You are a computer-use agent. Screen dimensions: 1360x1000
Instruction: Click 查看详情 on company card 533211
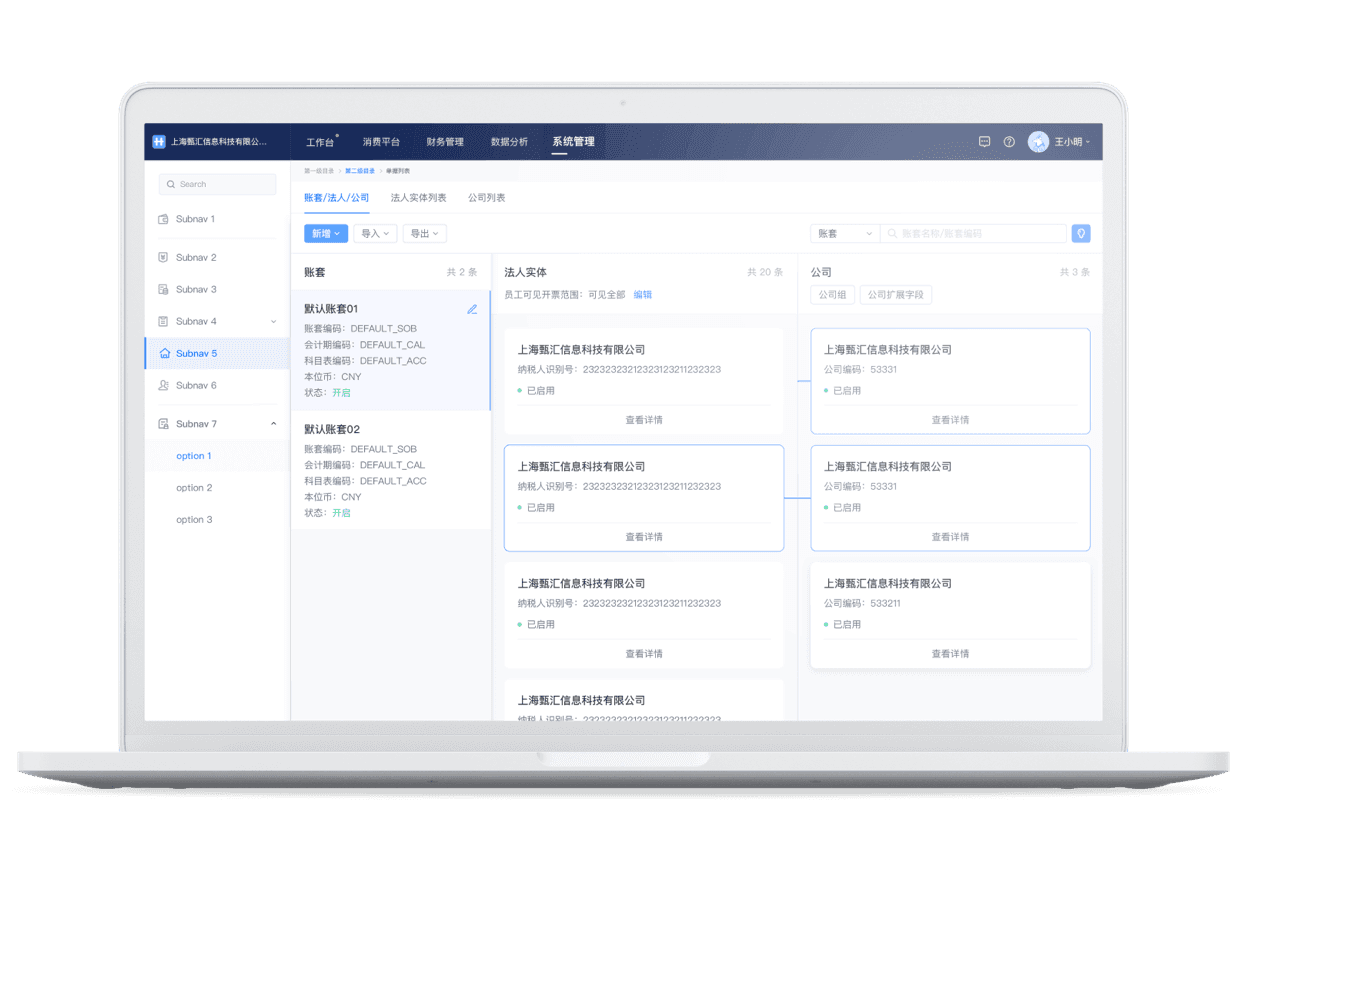(950, 654)
